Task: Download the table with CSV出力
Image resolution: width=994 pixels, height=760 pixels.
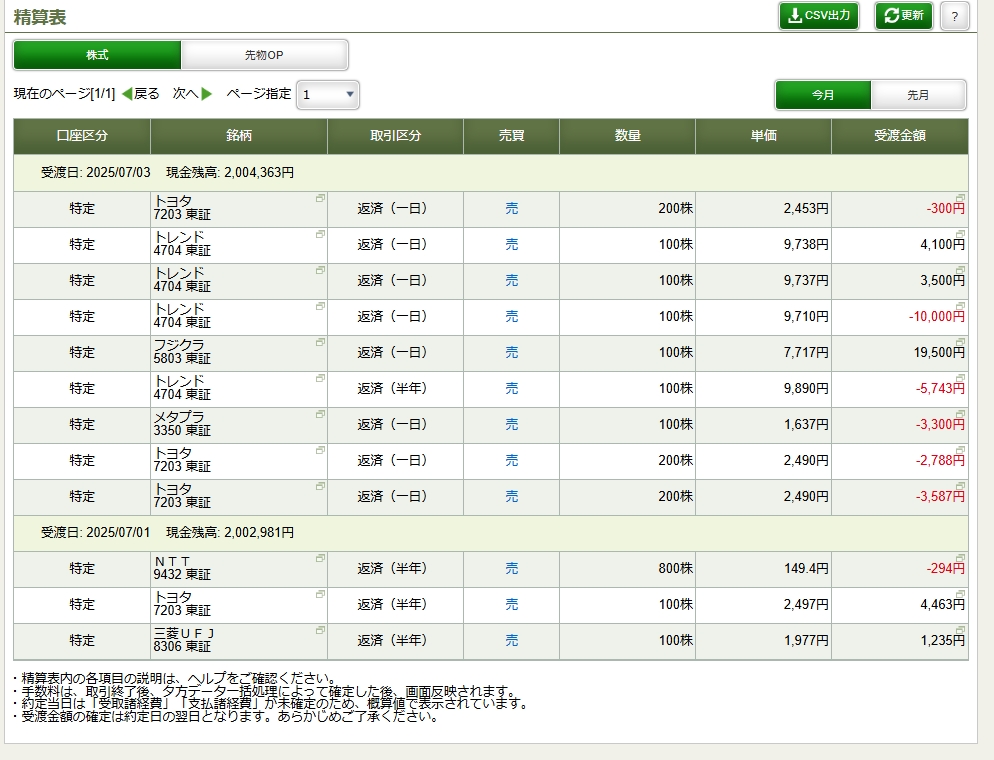Action: [x=818, y=16]
